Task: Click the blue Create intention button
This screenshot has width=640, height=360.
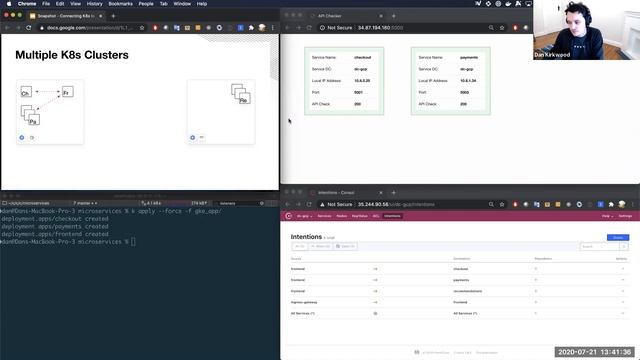Action: 618,238
